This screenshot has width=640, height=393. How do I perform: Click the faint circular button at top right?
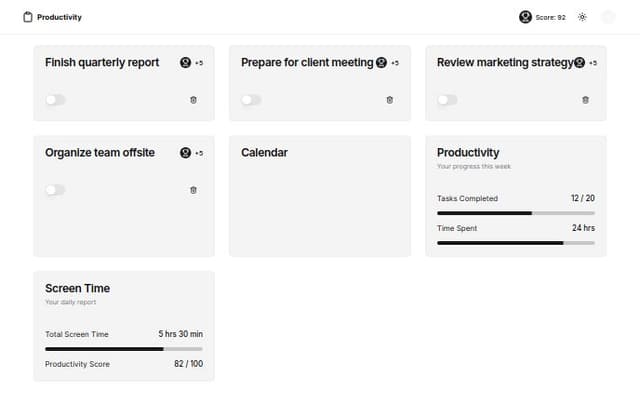click(x=608, y=17)
